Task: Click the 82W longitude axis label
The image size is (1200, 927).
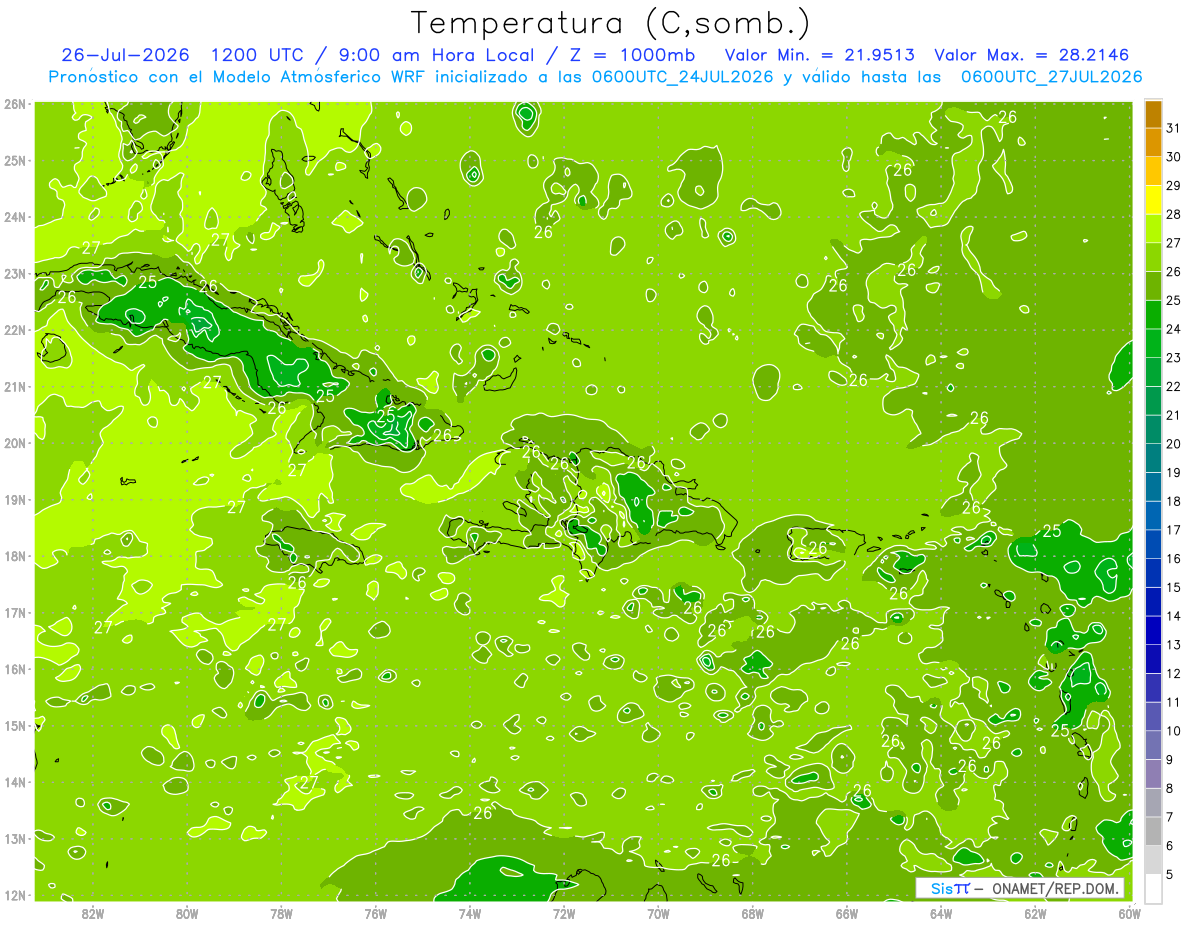Action: (x=92, y=913)
